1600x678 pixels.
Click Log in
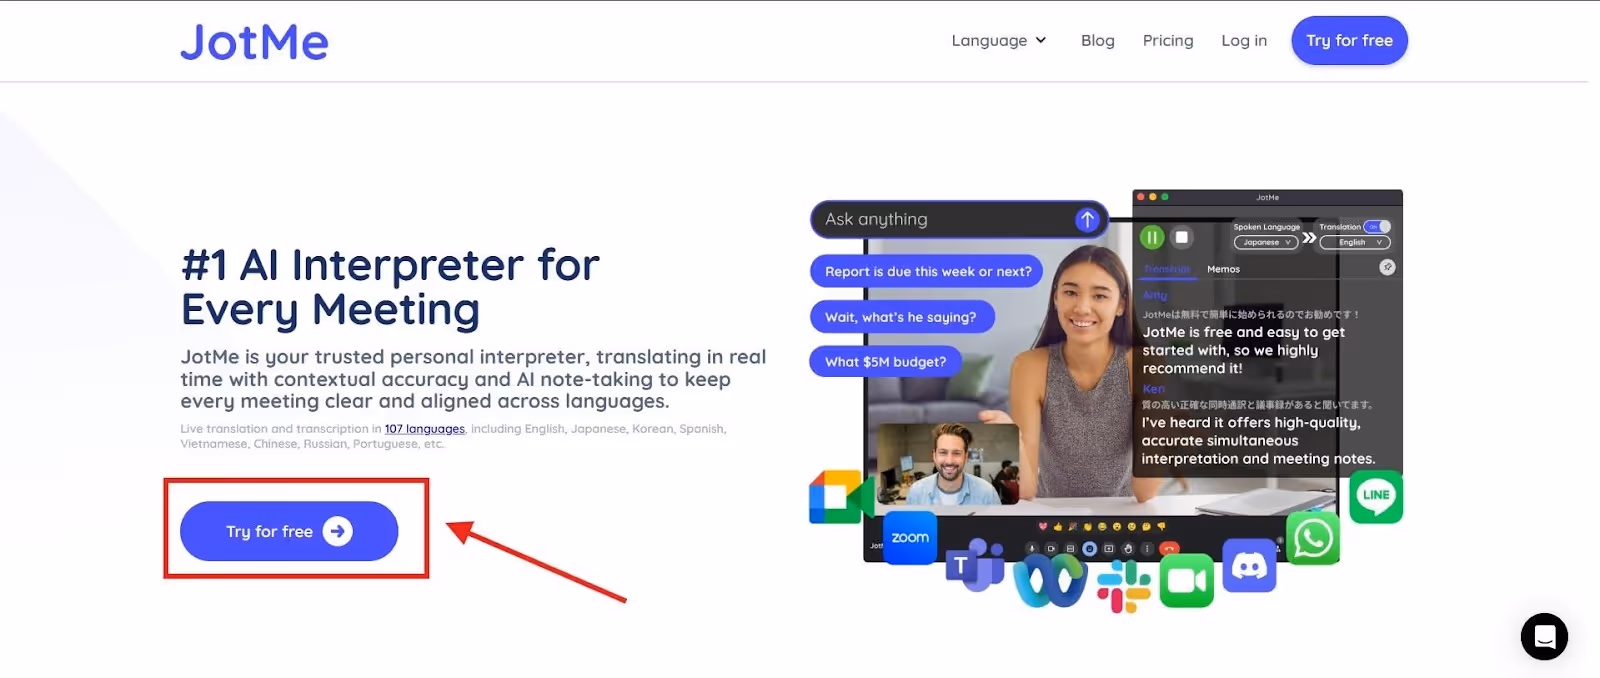click(1244, 40)
